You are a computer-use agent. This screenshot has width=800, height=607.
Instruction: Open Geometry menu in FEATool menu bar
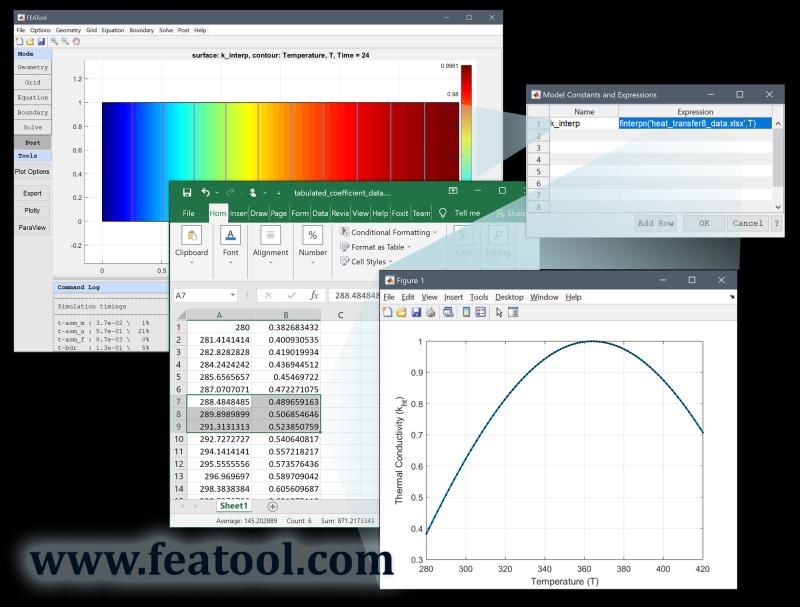68,30
